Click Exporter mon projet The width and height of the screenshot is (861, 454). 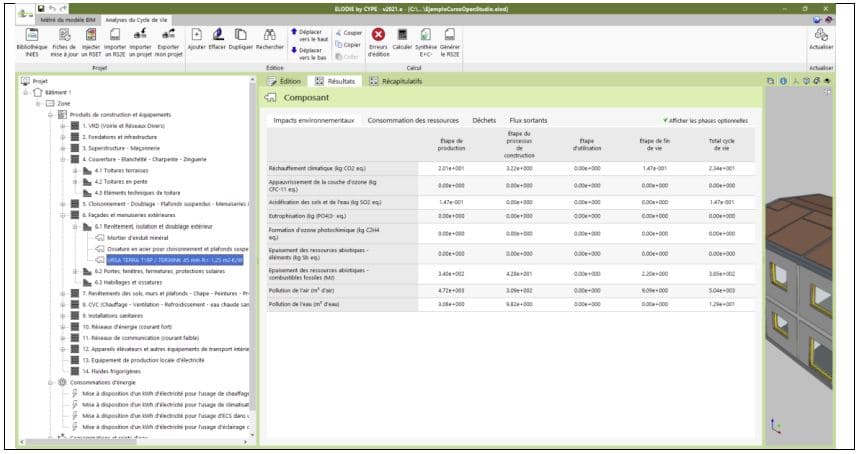(x=169, y=42)
